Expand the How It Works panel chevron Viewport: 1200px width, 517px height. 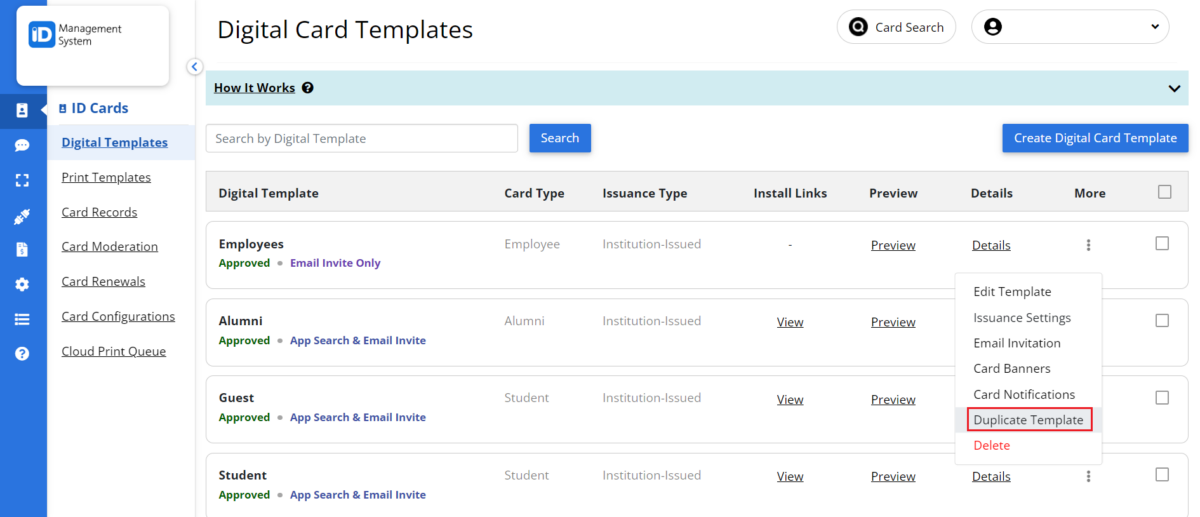coord(1174,88)
